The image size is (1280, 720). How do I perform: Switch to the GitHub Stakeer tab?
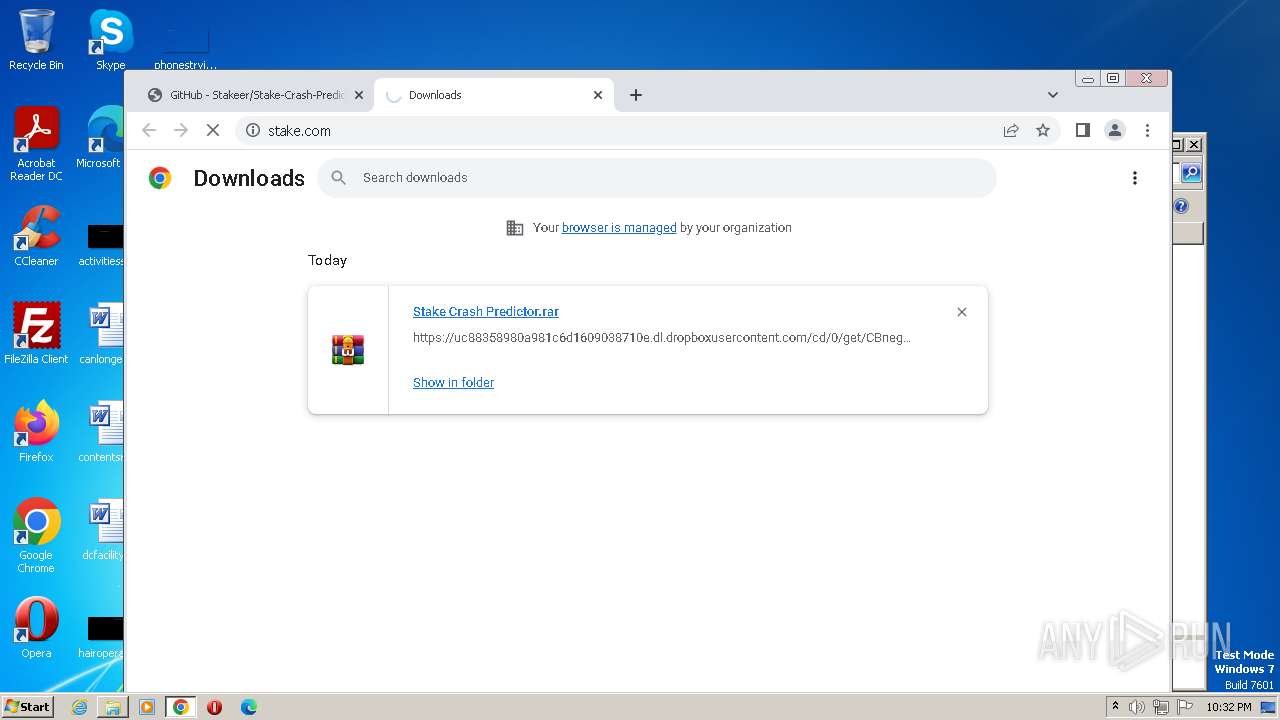[x=246, y=95]
